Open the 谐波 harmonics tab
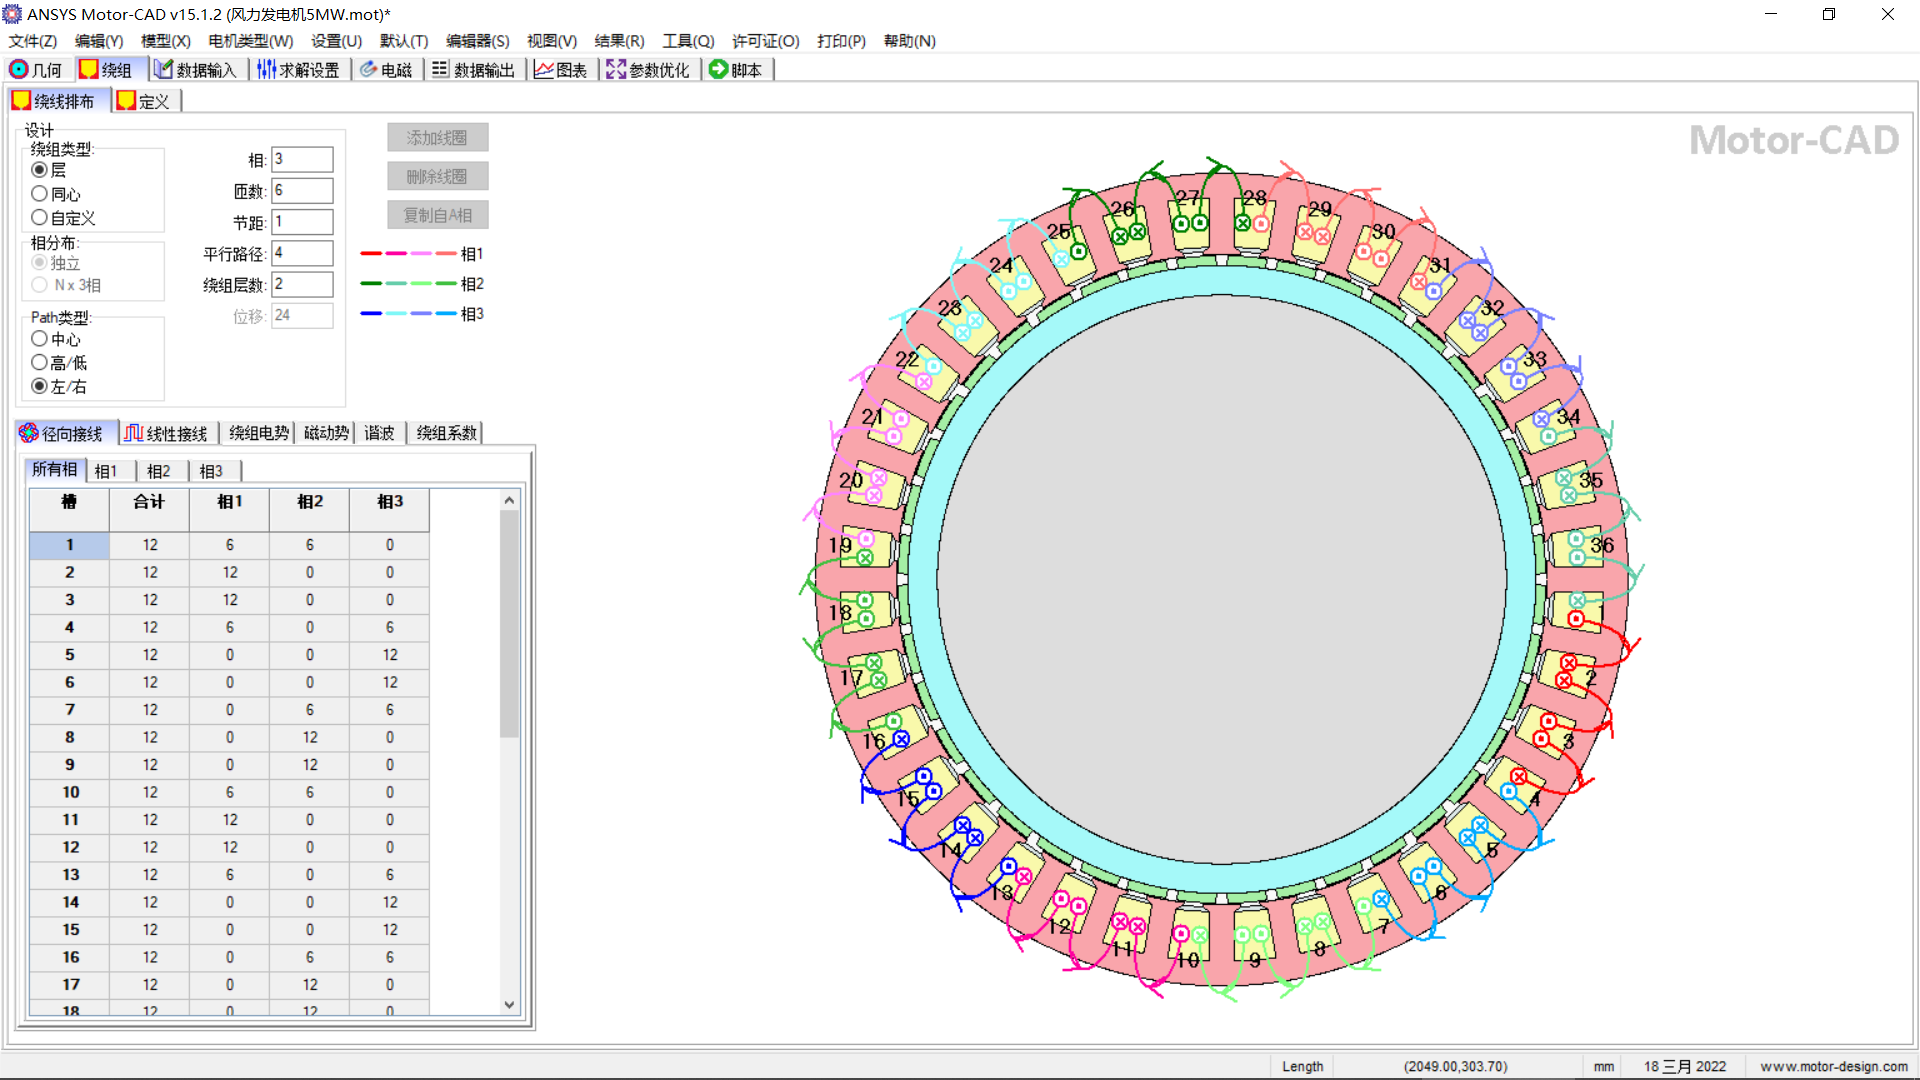1920x1080 pixels. click(379, 433)
